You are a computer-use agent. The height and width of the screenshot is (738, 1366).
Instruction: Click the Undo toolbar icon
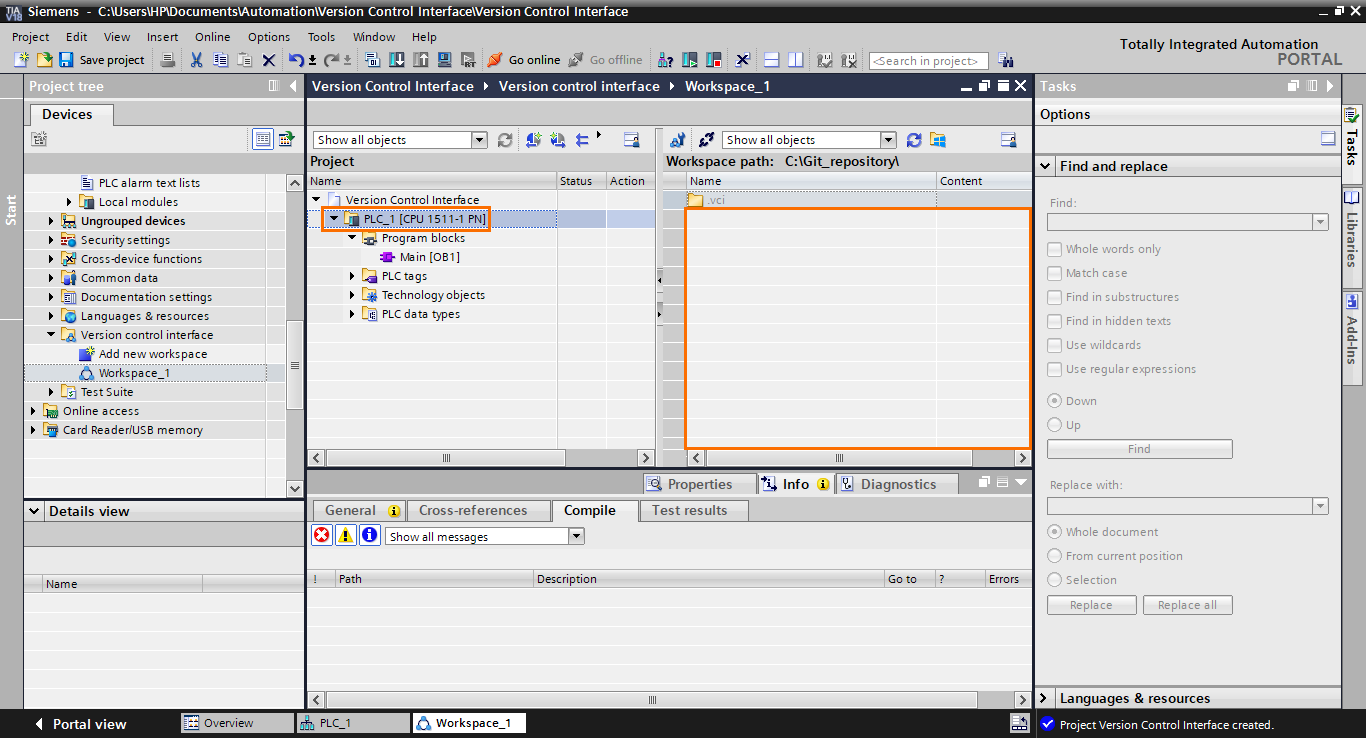click(x=297, y=59)
